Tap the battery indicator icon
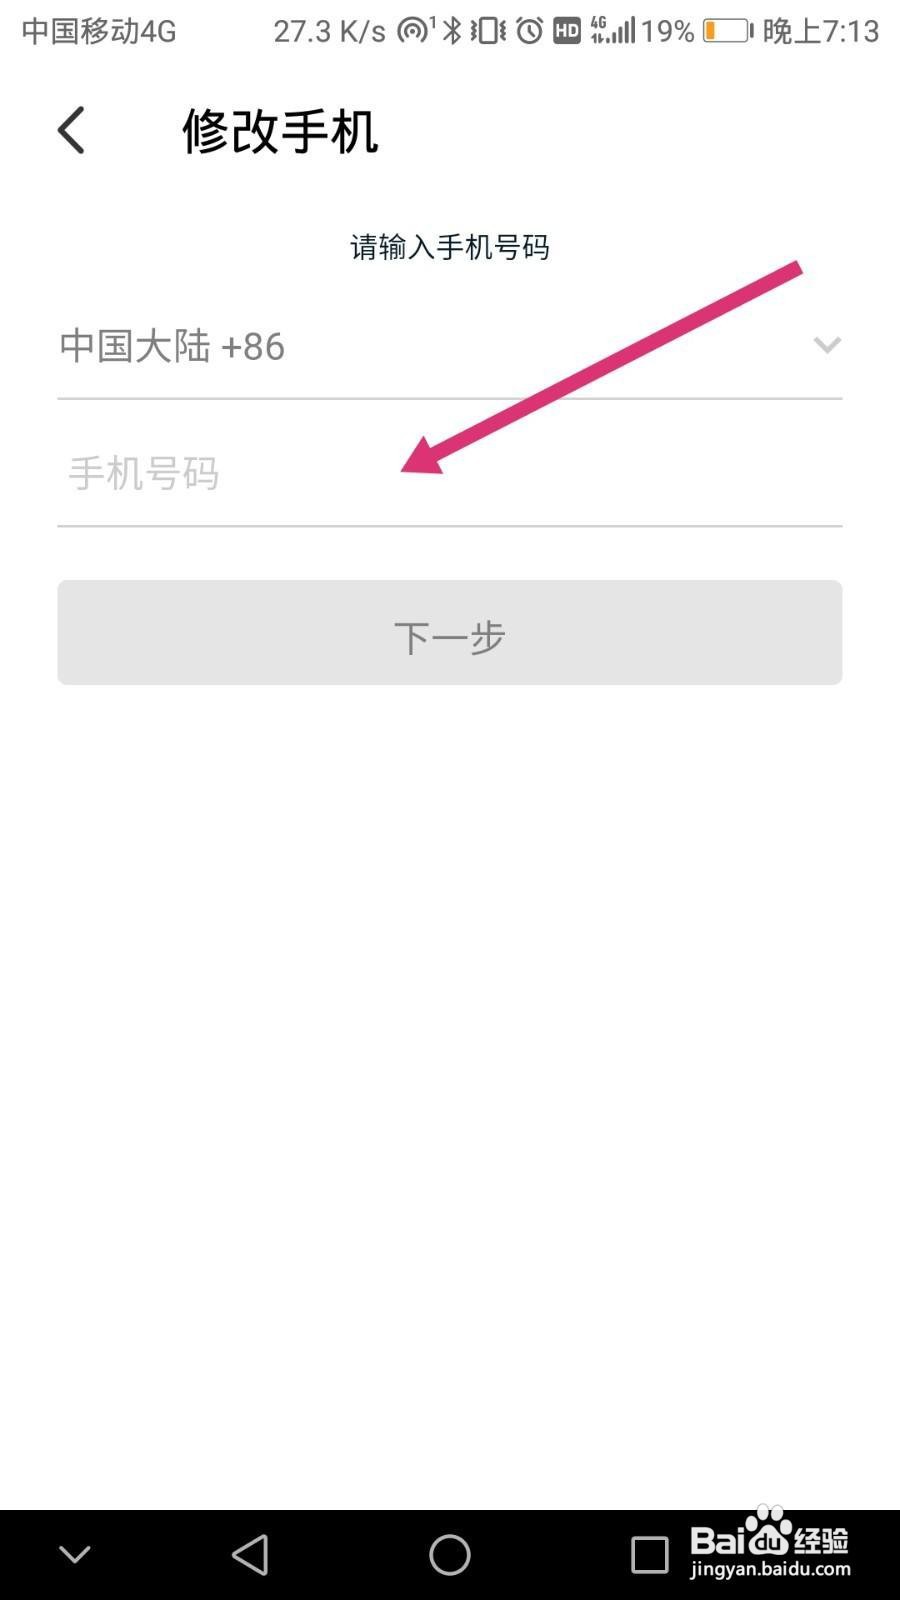Image resolution: width=900 pixels, height=1600 pixels. click(728, 31)
